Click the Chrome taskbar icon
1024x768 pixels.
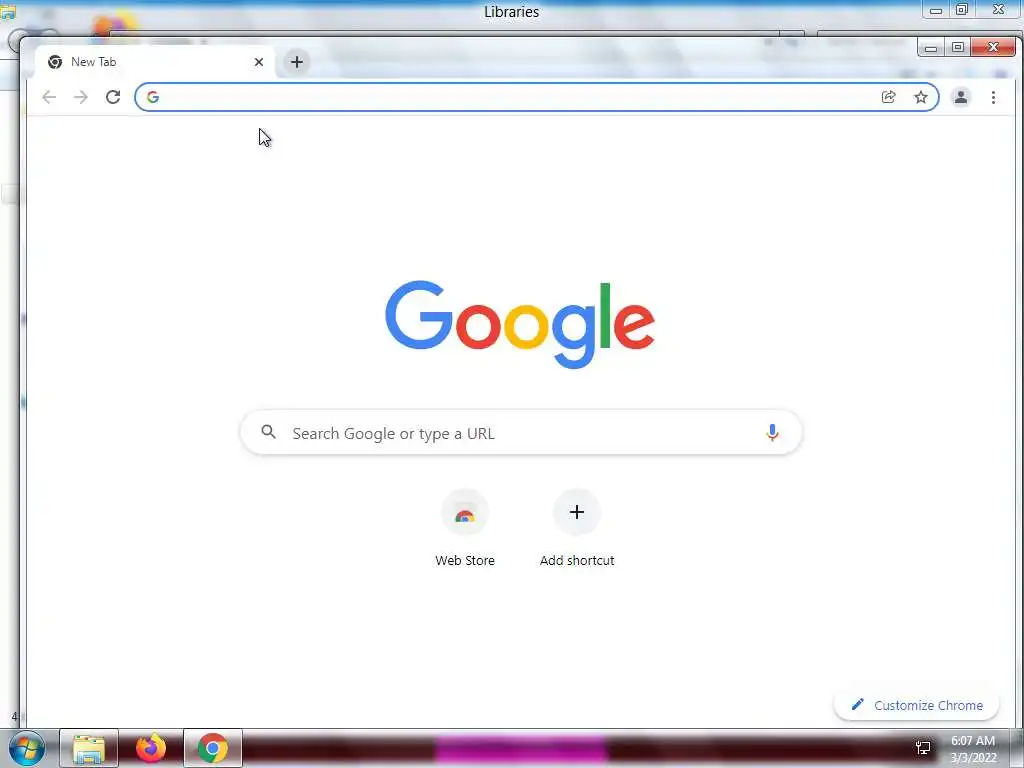point(213,748)
